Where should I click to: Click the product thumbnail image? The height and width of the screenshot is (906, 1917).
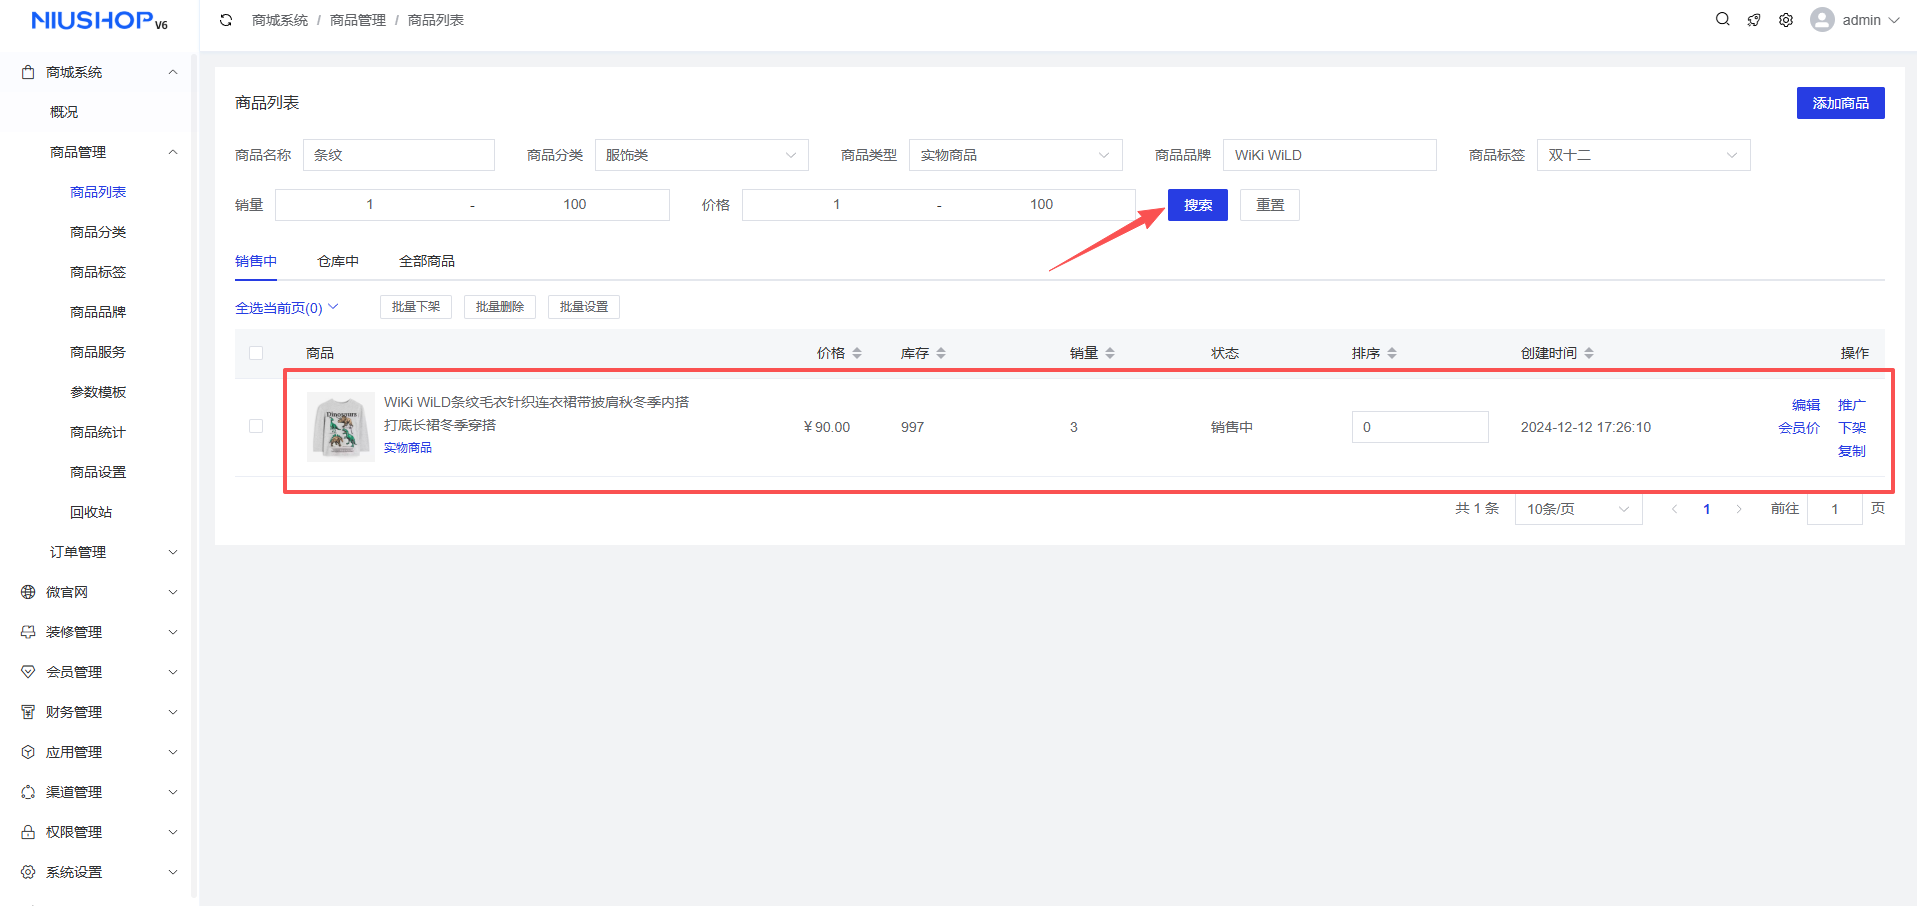[341, 427]
